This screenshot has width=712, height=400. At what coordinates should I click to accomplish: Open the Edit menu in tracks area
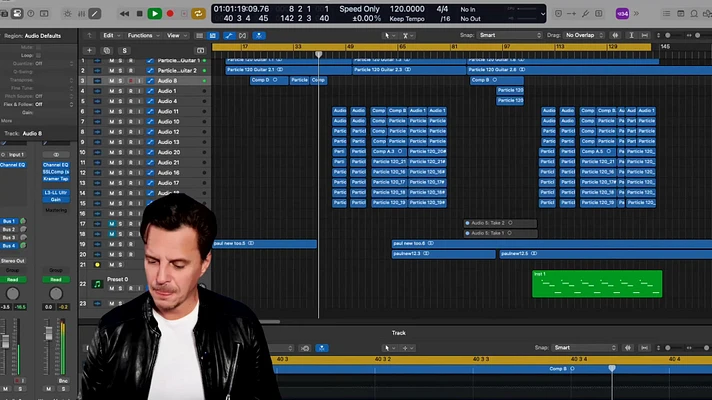[111, 35]
